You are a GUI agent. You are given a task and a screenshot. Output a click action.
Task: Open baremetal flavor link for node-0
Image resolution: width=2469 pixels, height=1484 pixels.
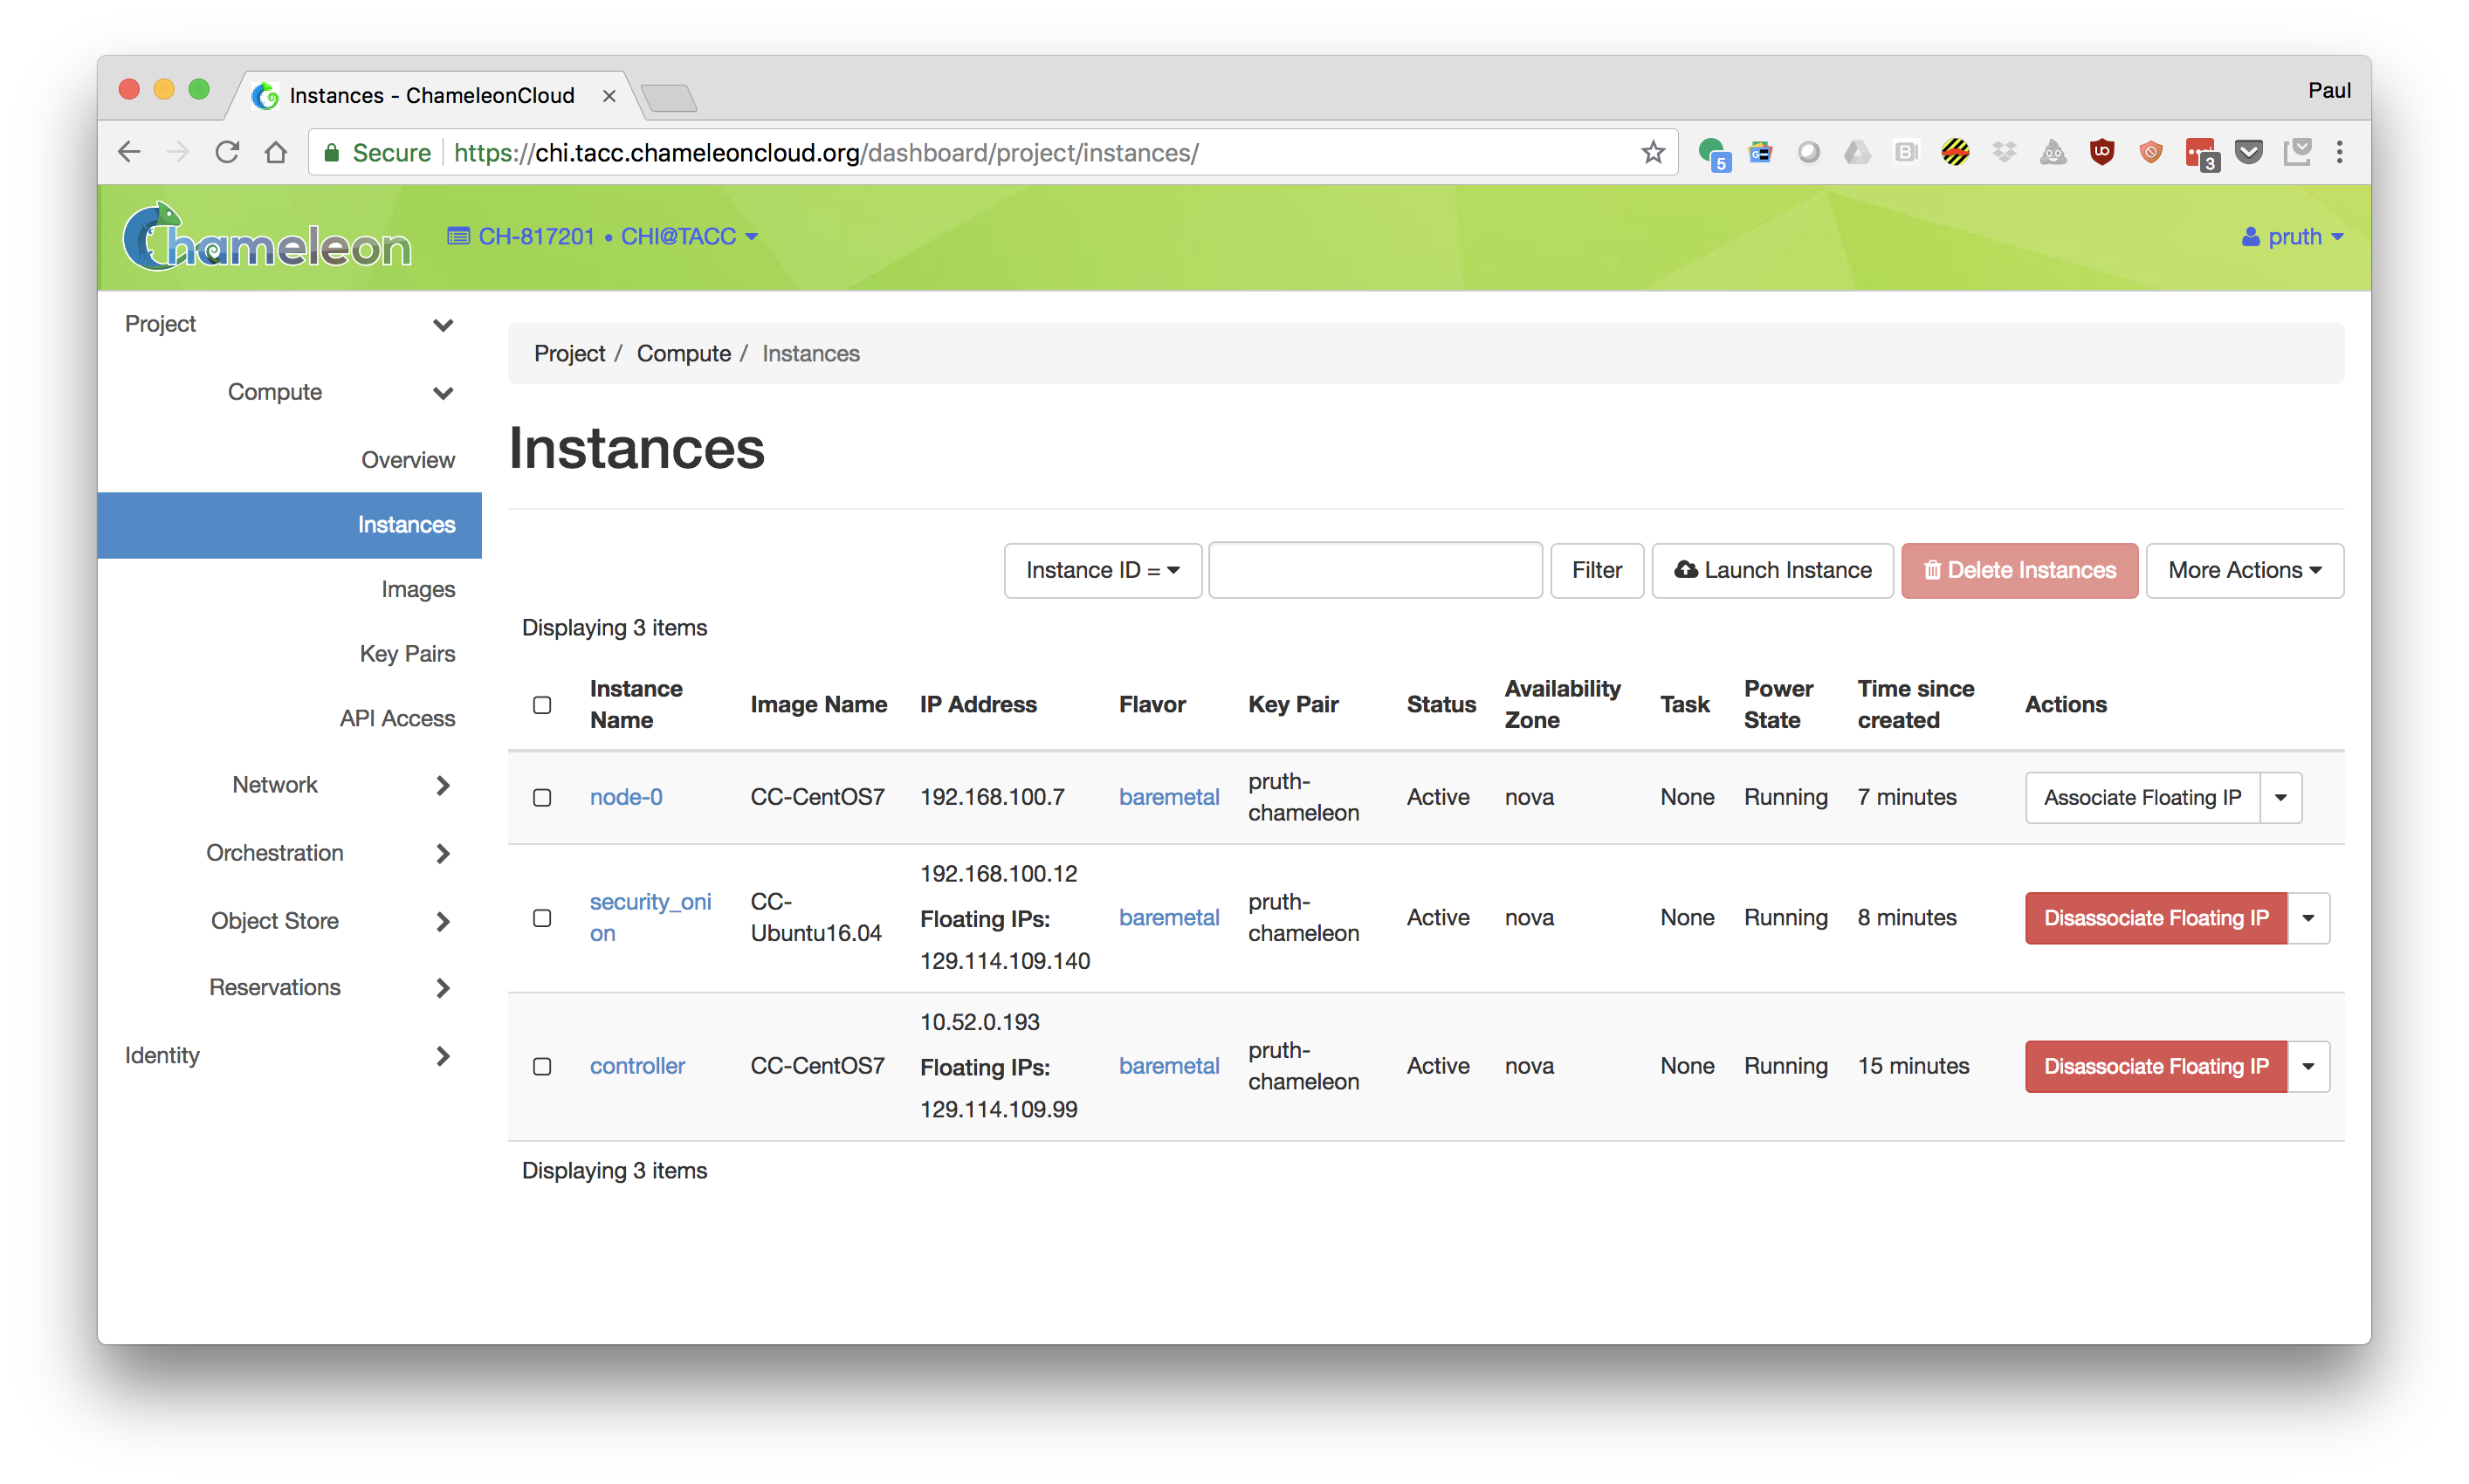(1169, 797)
